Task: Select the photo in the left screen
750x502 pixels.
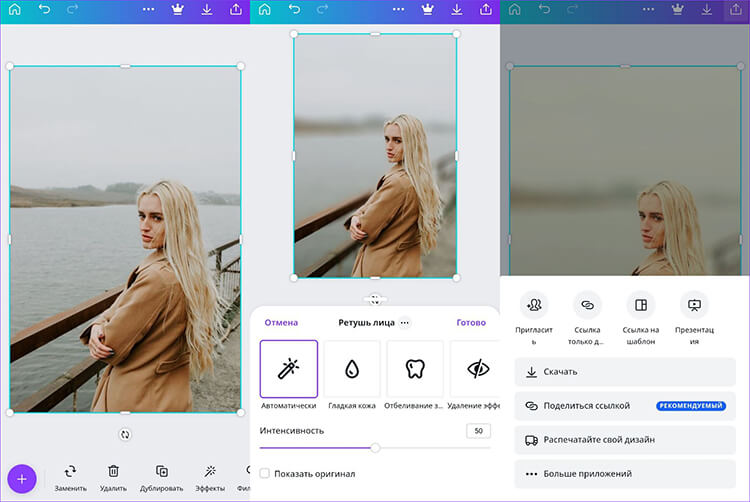Action: (x=125, y=239)
